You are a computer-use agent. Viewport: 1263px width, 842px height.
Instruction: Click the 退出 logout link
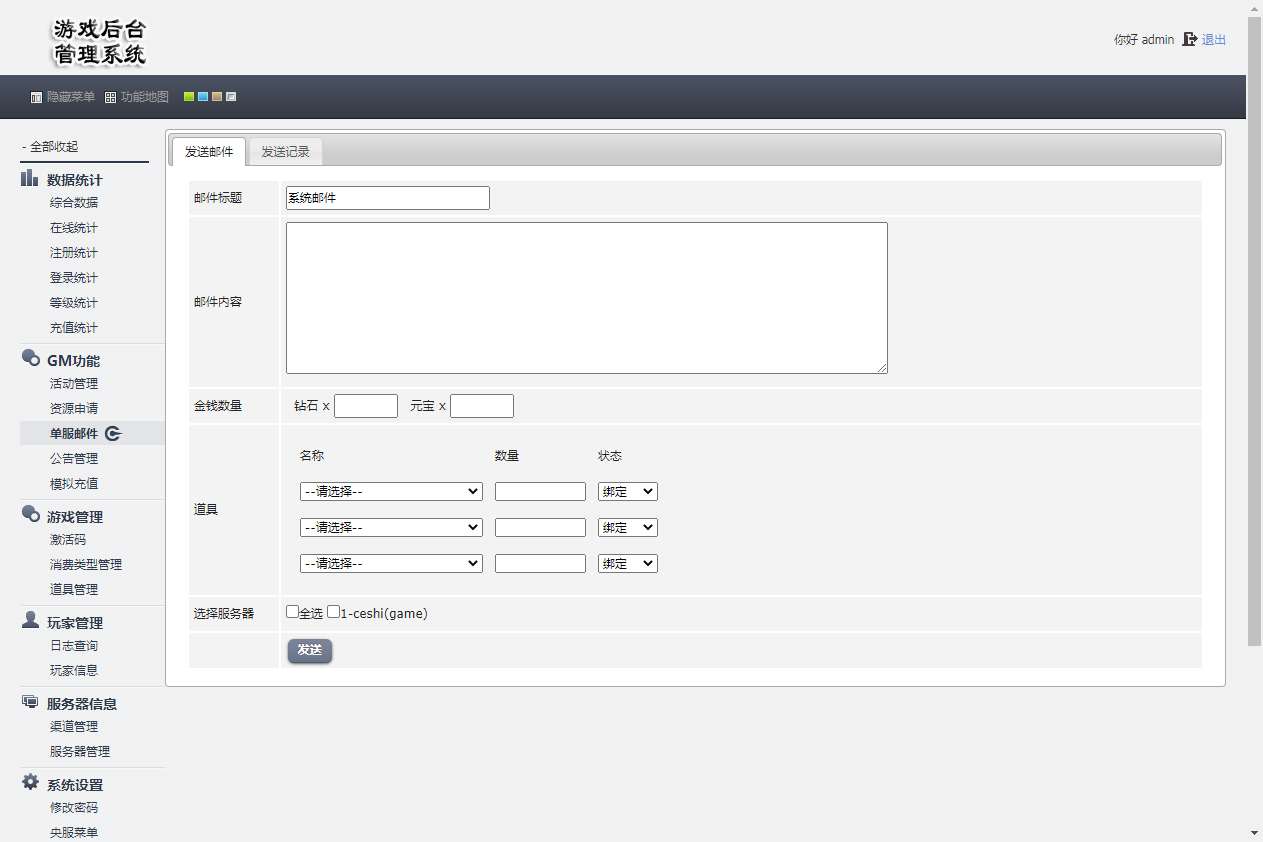click(x=1214, y=40)
